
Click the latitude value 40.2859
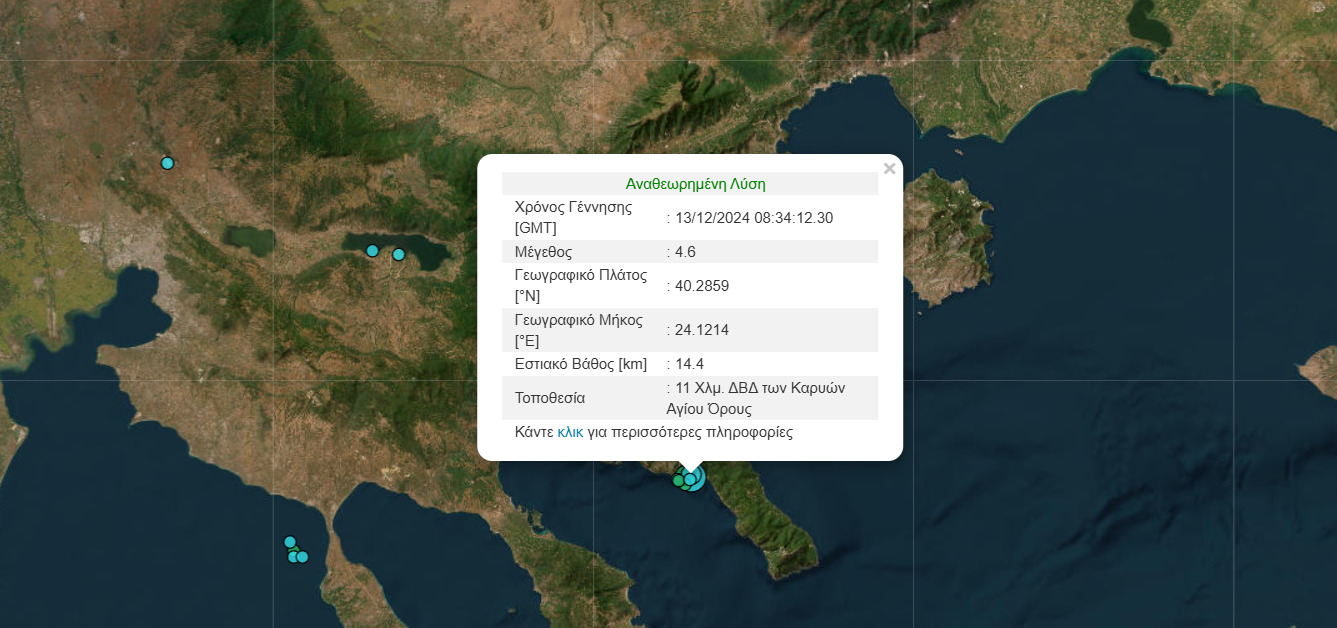coord(702,286)
